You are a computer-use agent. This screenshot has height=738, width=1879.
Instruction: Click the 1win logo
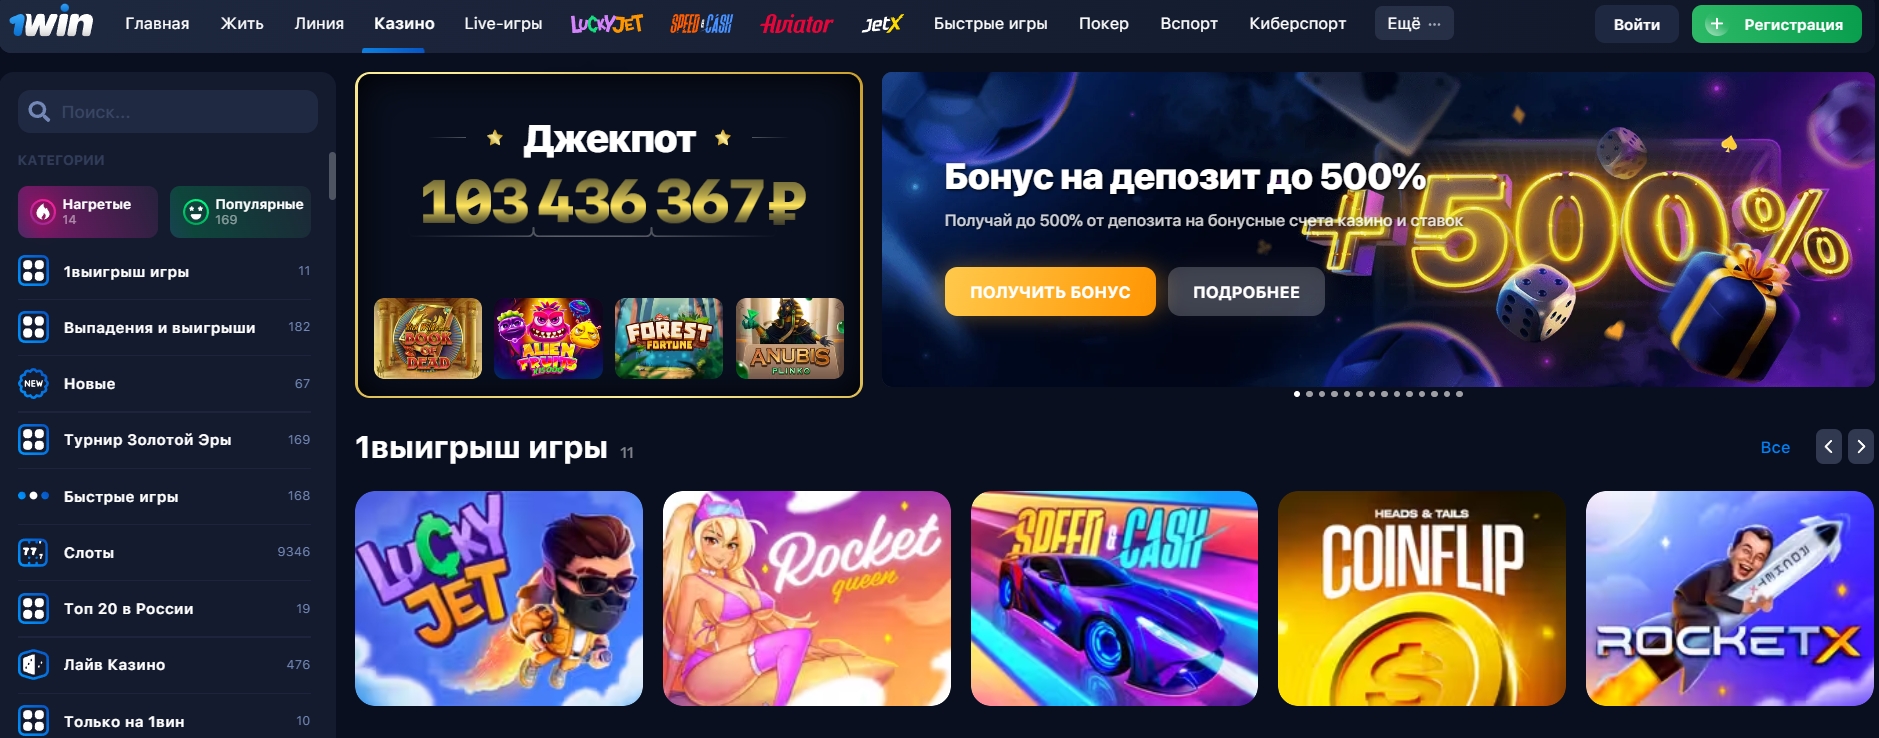tap(51, 22)
